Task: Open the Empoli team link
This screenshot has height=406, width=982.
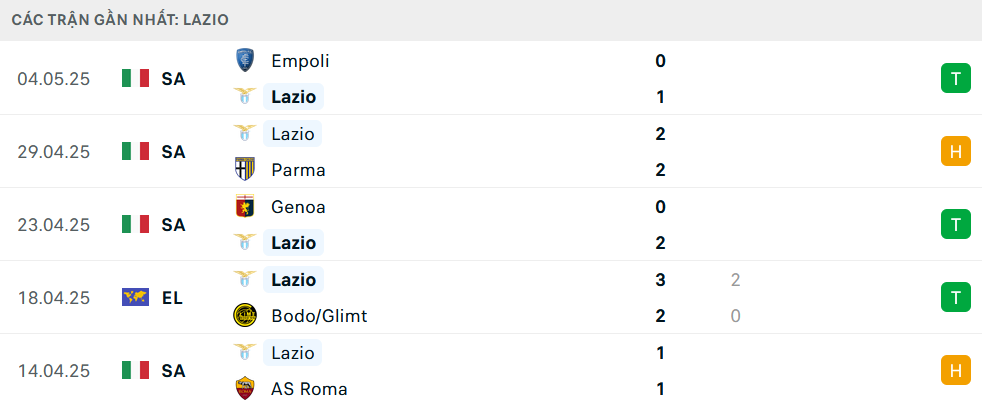Action: tap(300, 61)
